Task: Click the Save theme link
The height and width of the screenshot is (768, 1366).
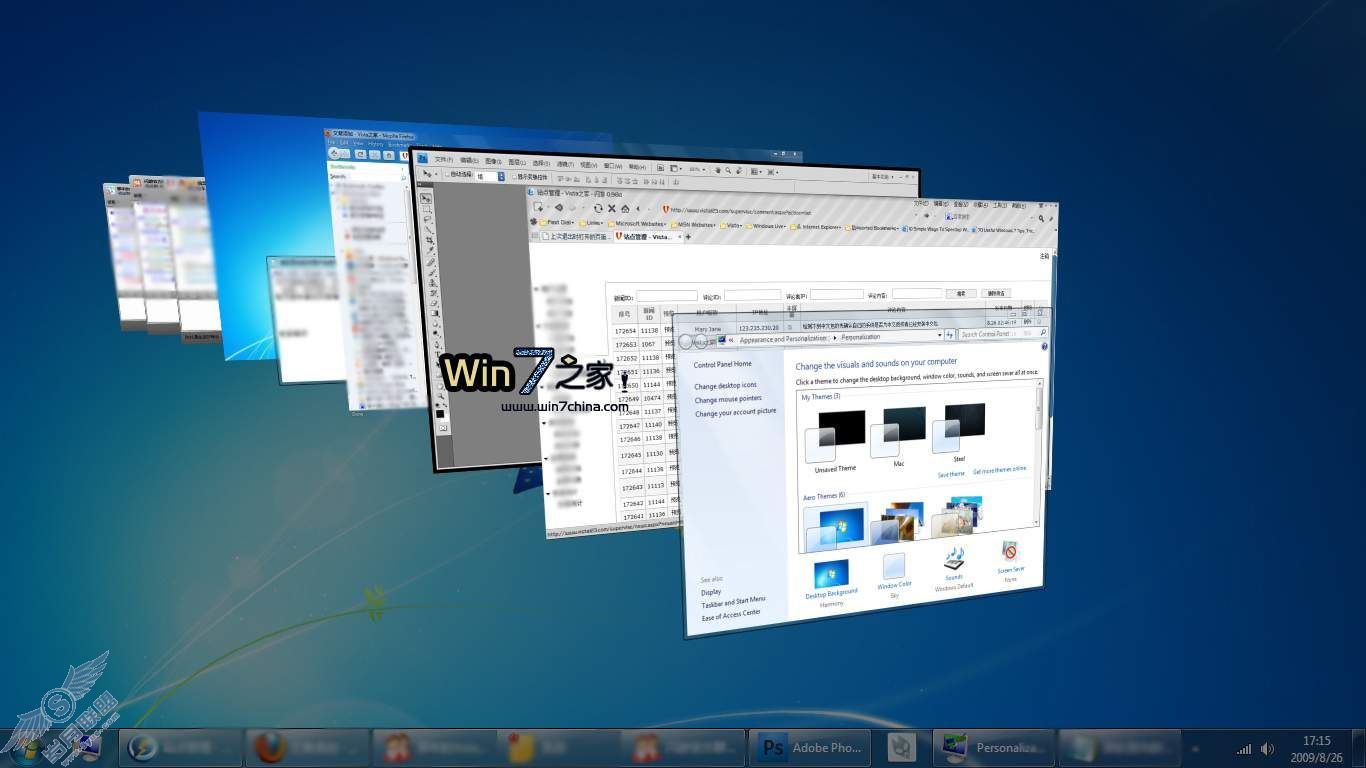Action: click(951, 473)
